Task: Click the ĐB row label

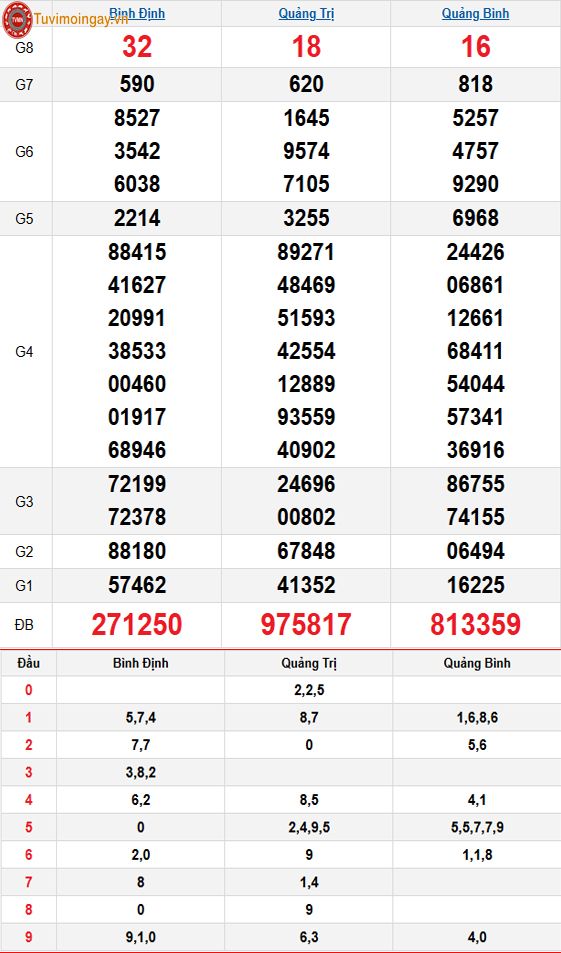Action: [x=24, y=625]
